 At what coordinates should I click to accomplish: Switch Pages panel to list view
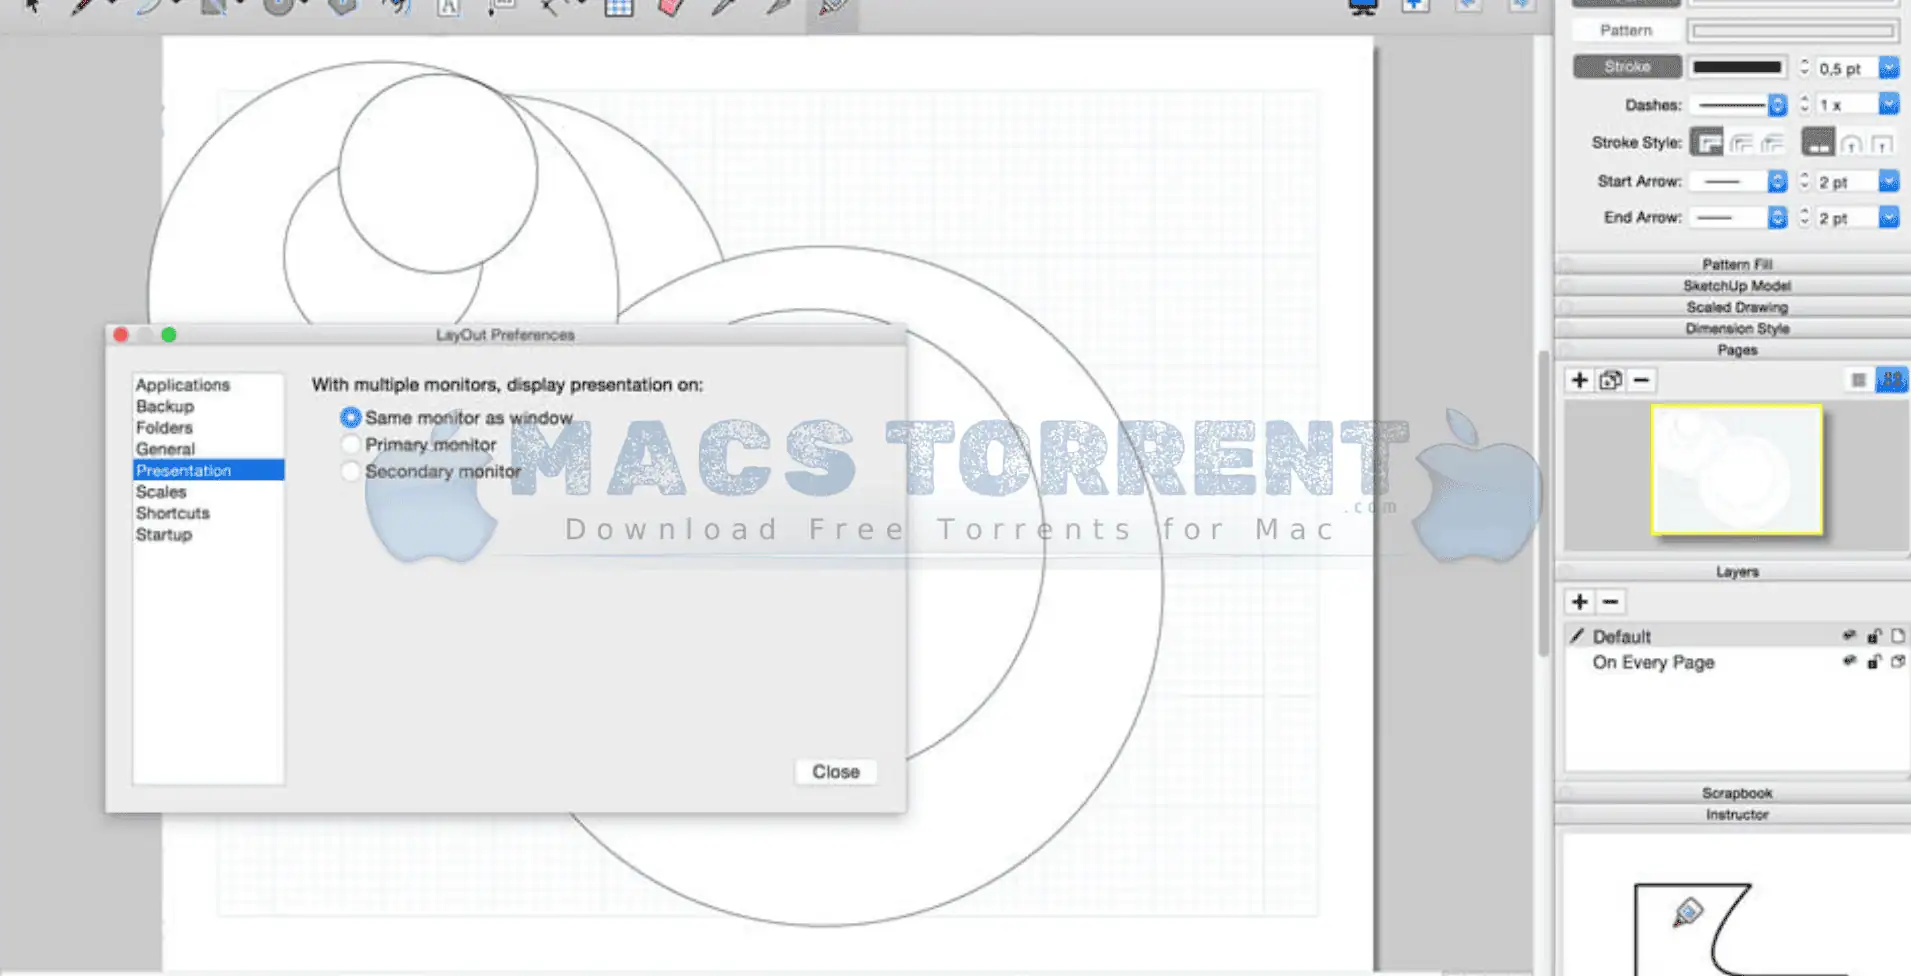[x=1858, y=380]
